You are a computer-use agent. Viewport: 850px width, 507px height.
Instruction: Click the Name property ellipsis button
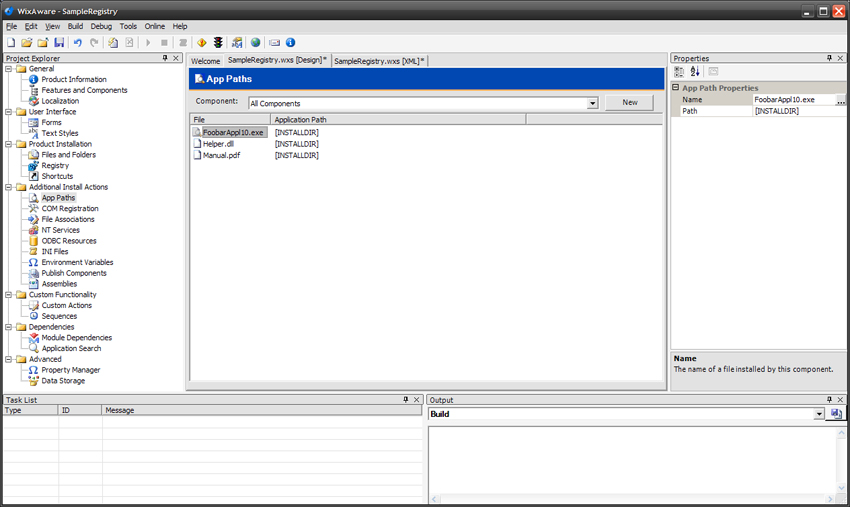pos(840,100)
